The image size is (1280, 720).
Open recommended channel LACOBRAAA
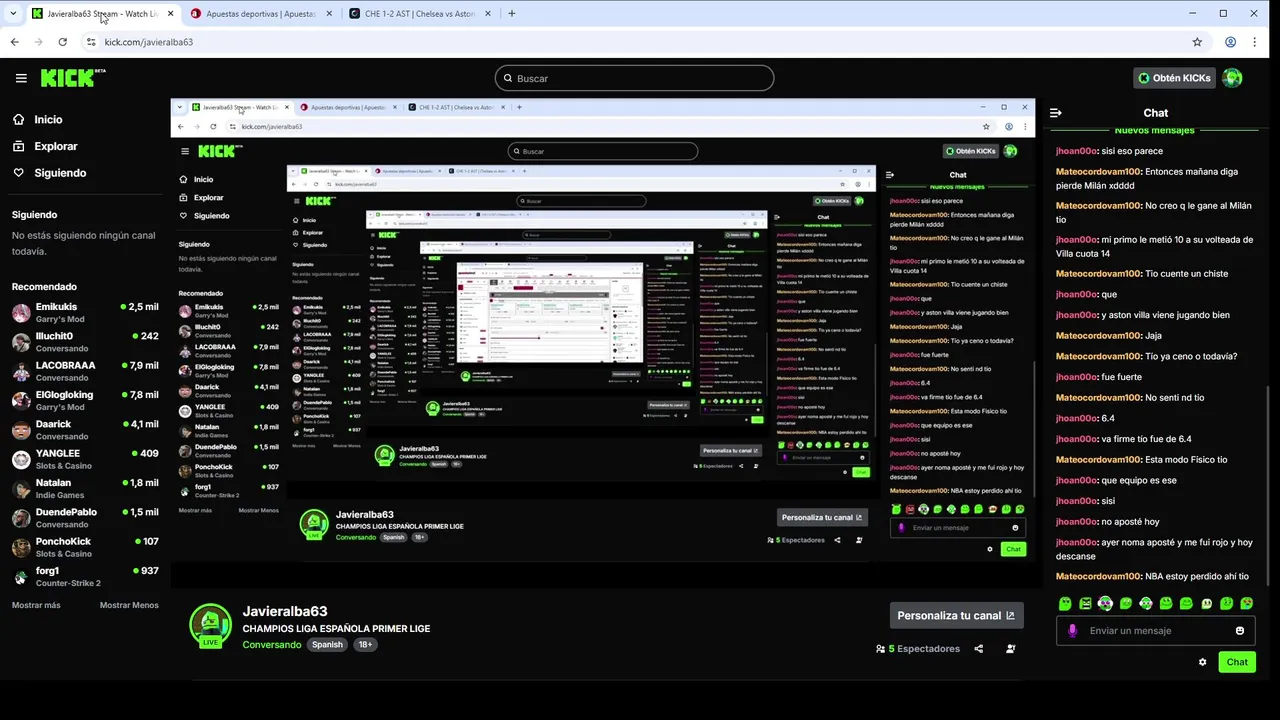(x=85, y=371)
